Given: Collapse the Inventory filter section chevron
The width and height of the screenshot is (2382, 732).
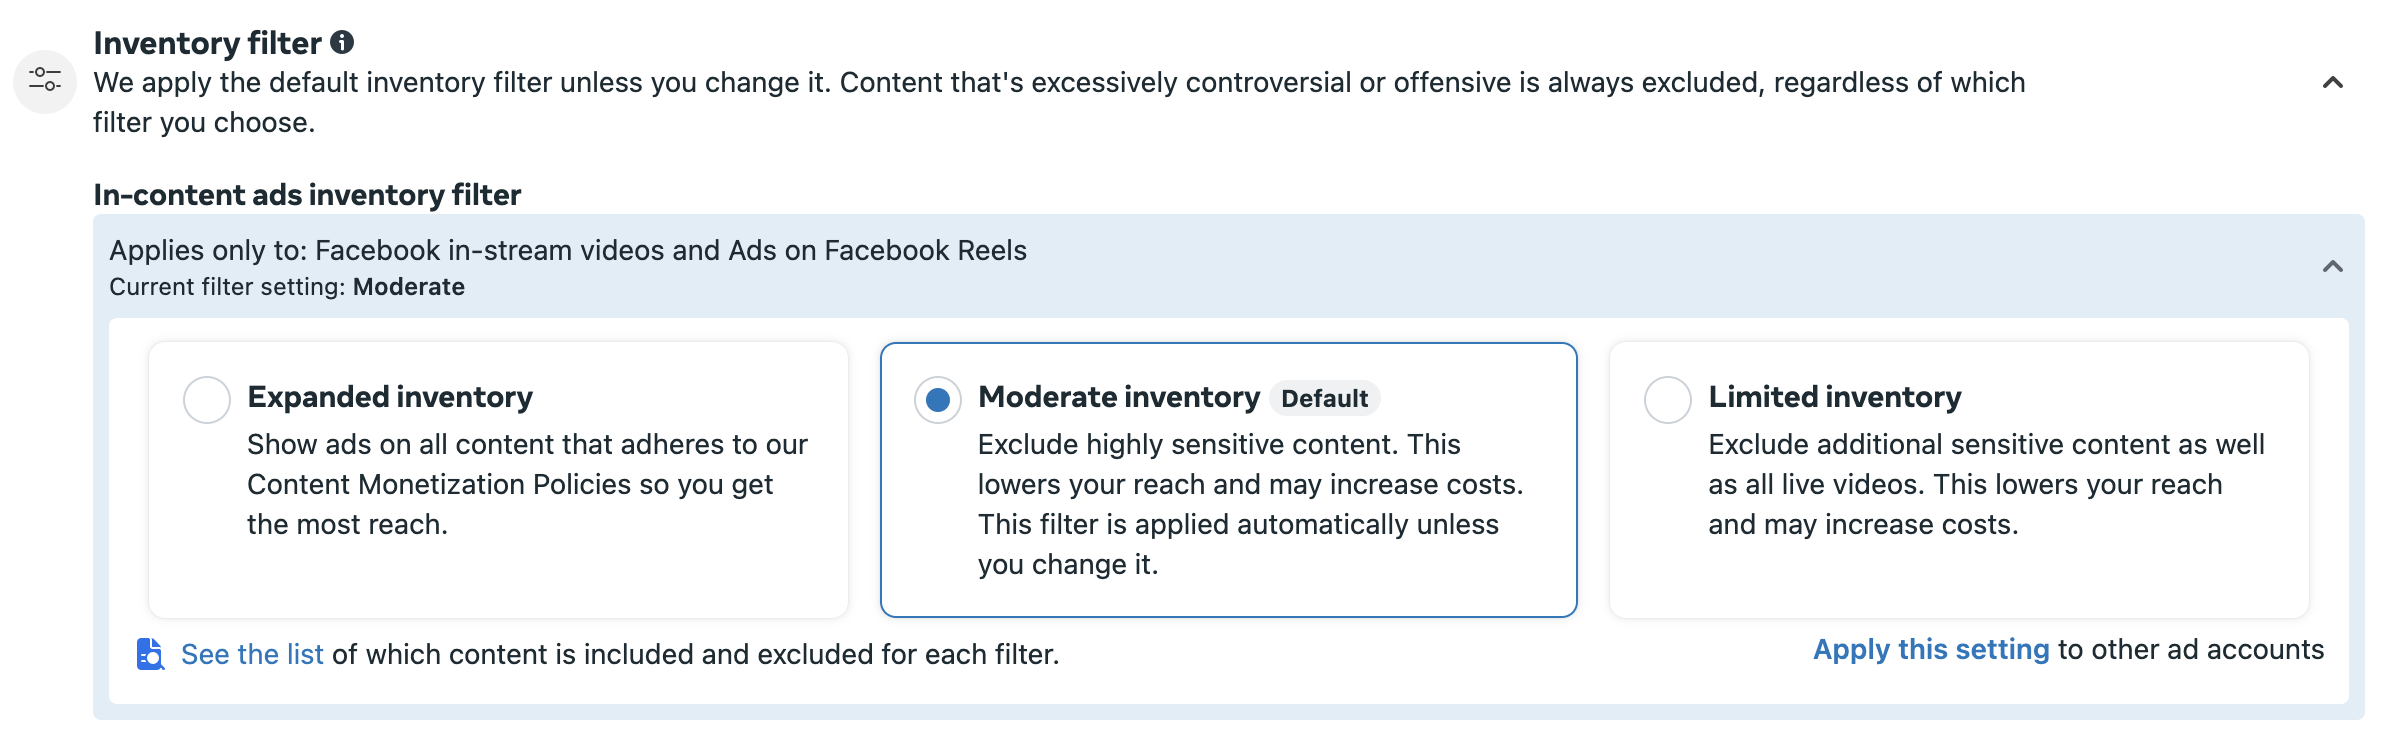Looking at the screenshot, I should coord(2332,82).
